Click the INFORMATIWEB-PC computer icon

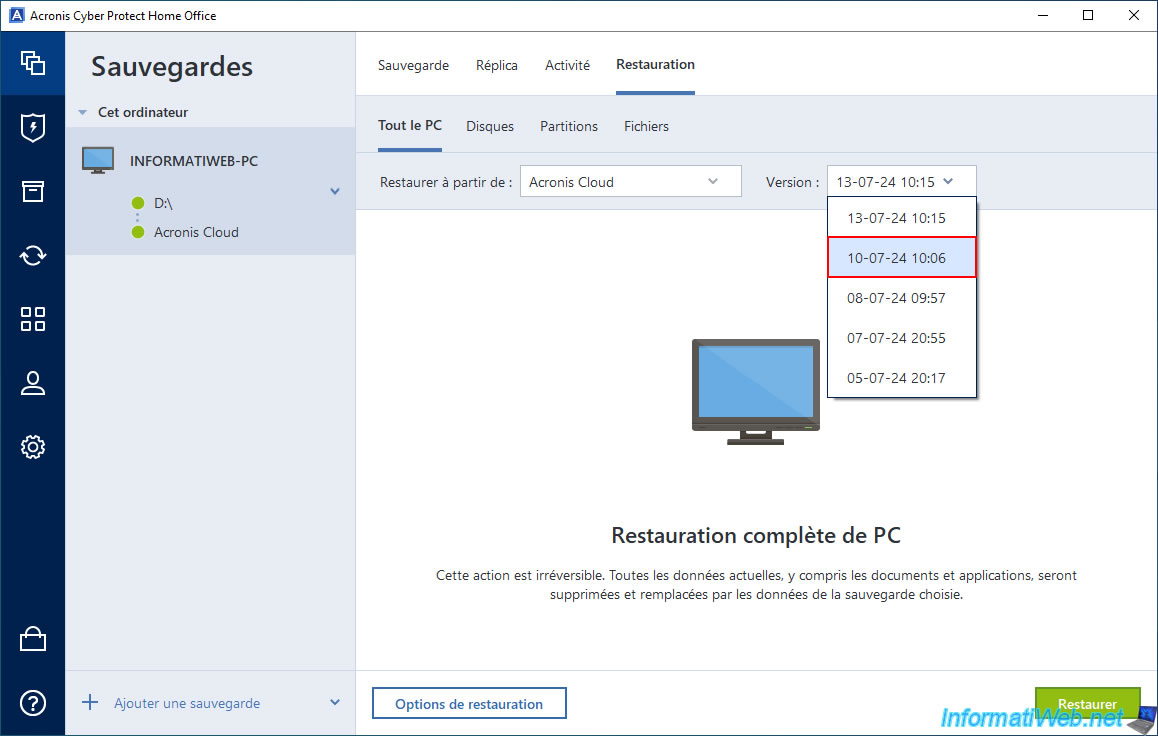97,160
